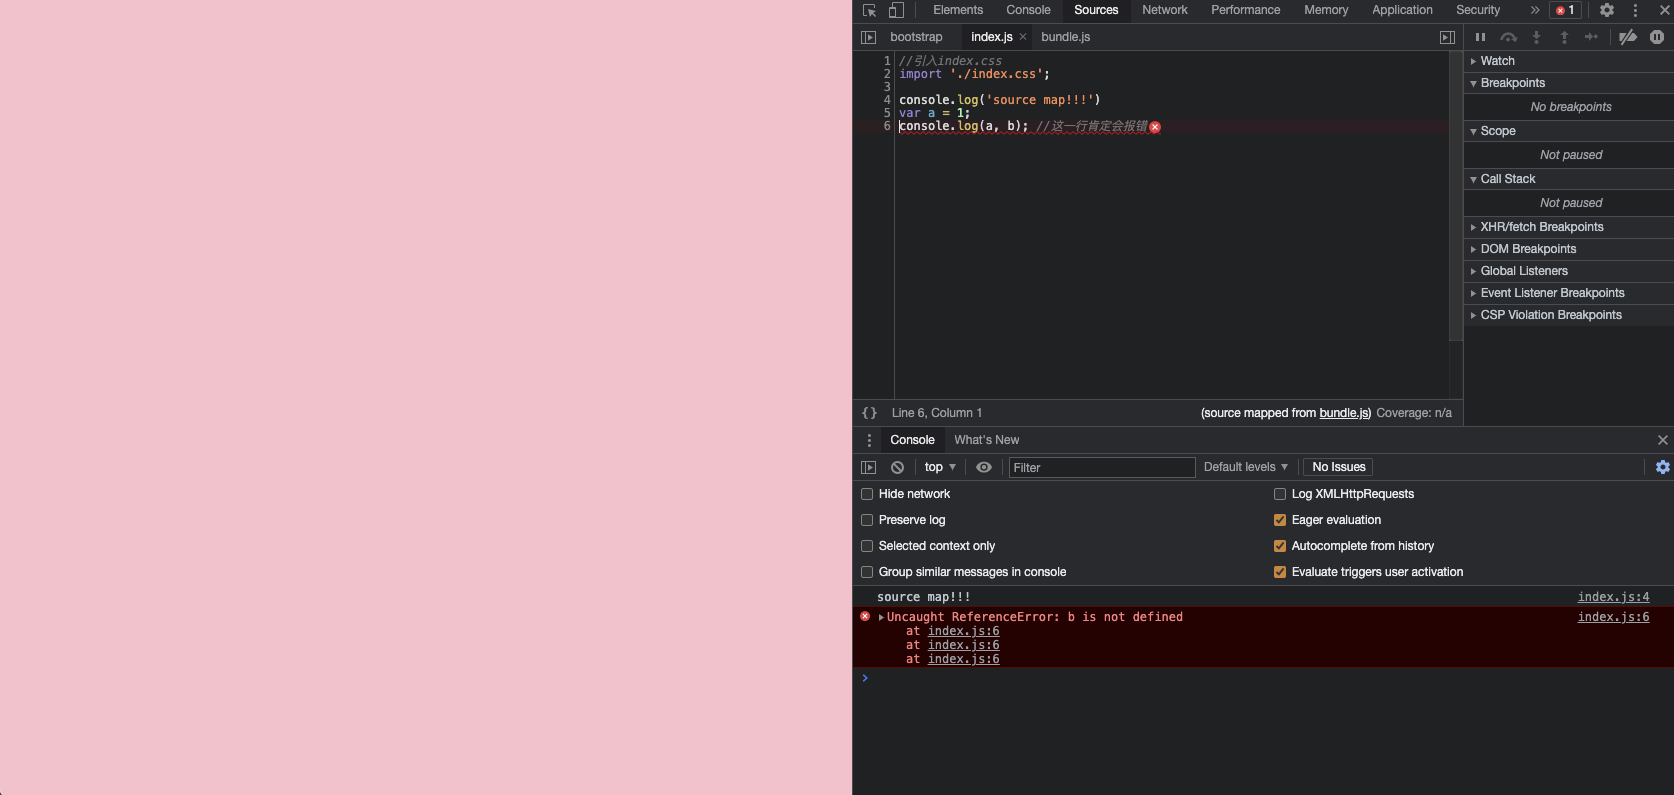Step out of current function
This screenshot has width=1674, height=795.
click(1564, 37)
